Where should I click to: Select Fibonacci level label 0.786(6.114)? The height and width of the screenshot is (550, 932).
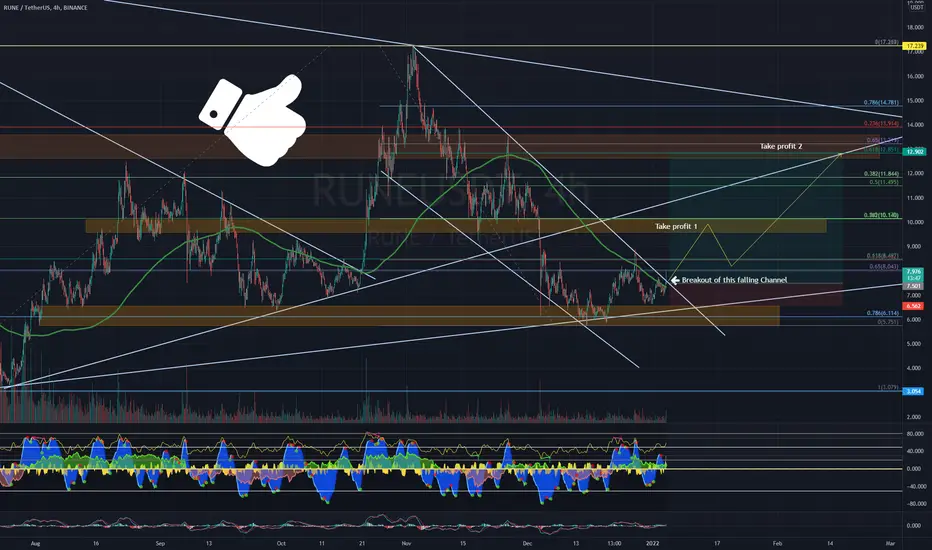[883, 313]
